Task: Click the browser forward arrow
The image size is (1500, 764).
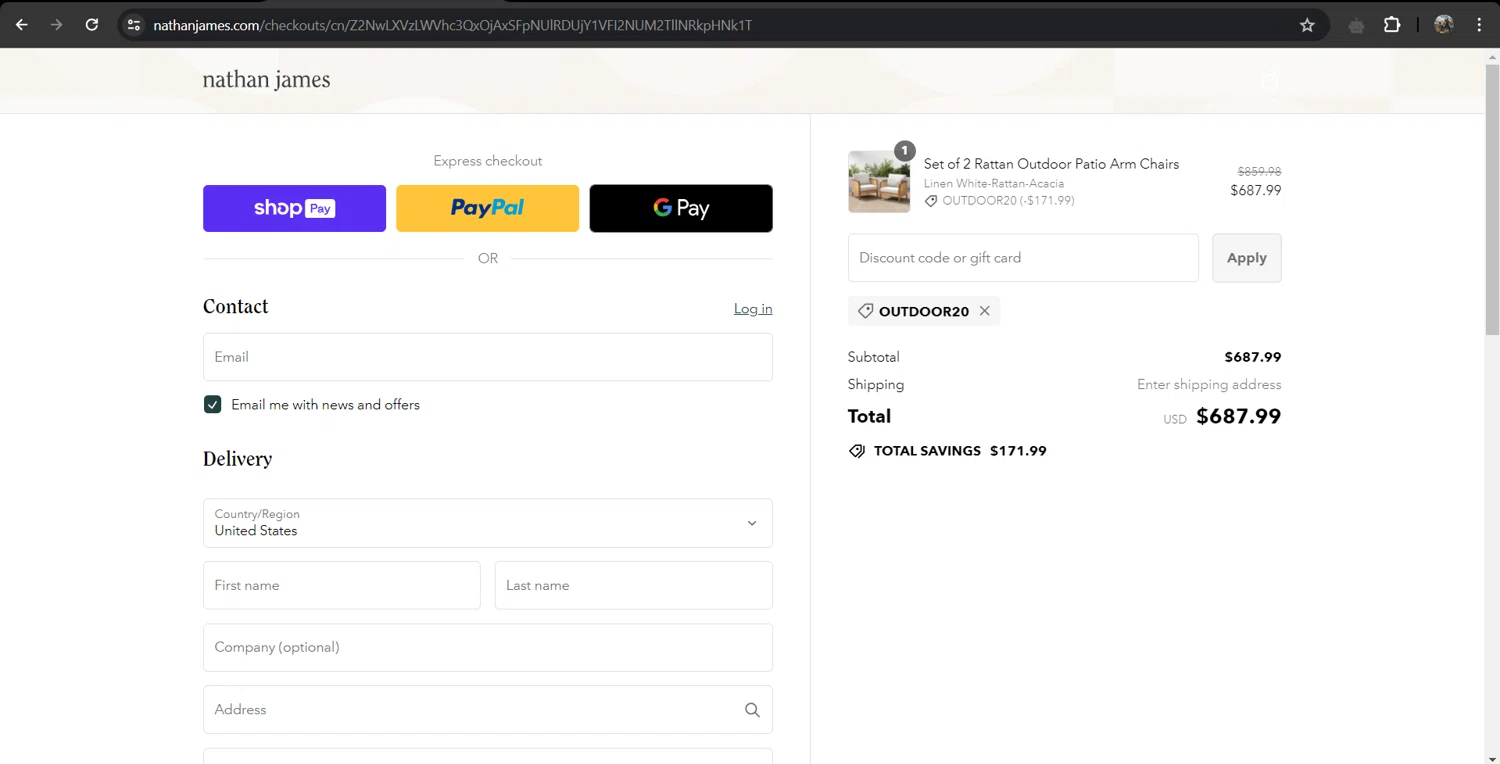Action: tap(57, 25)
